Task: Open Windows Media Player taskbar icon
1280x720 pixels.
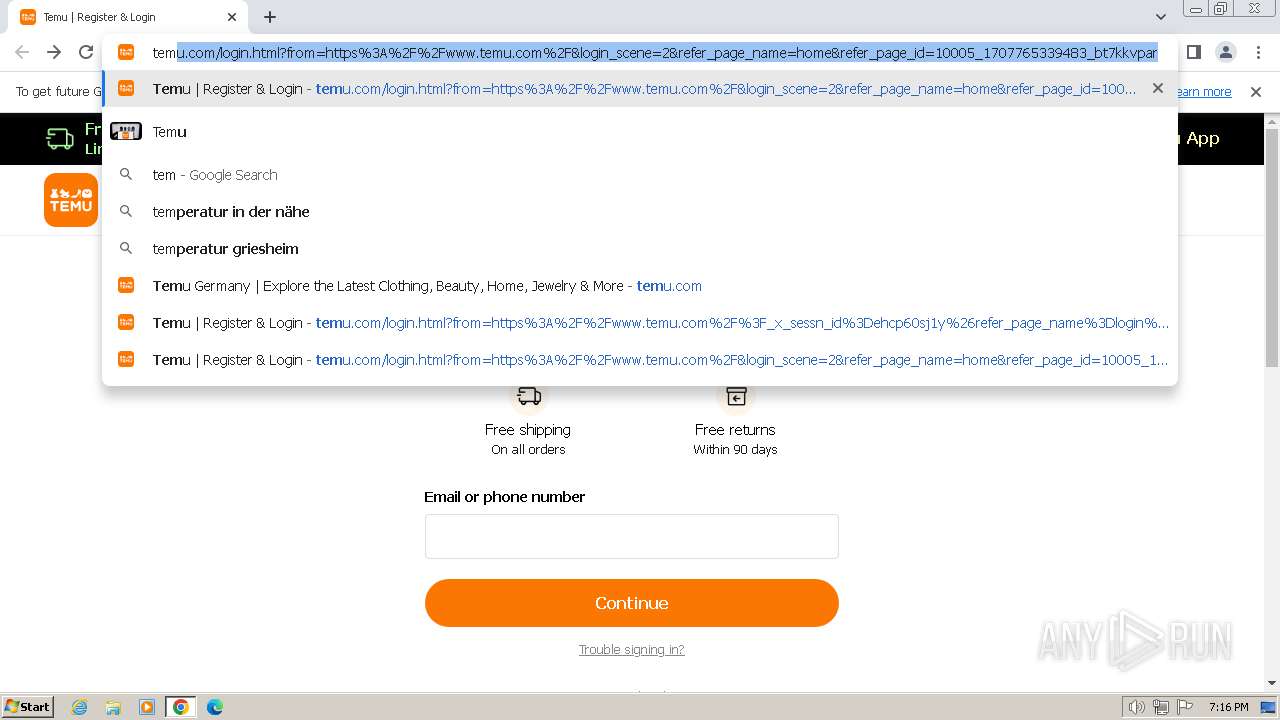Action: [x=147, y=707]
